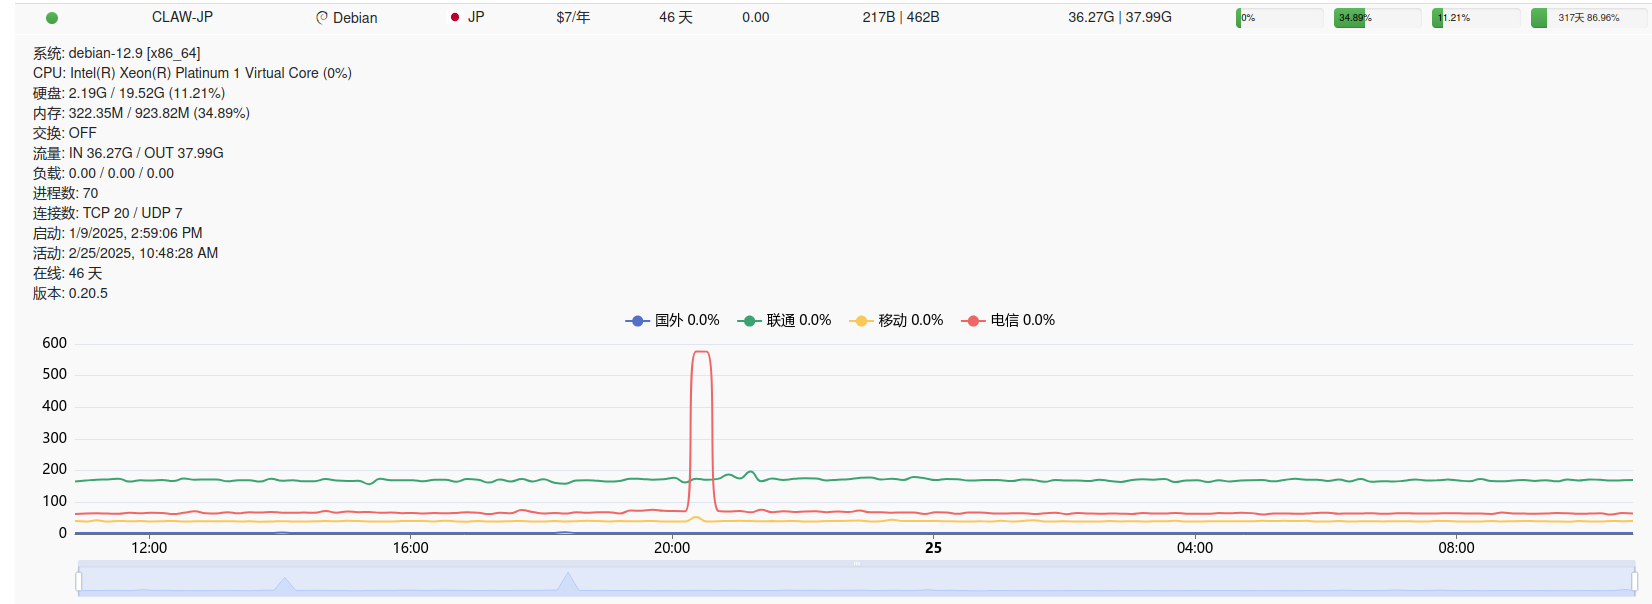Click the memory usage bar showing 34.89%
Viewport: 1652px width, 604px height.
pos(1378,18)
